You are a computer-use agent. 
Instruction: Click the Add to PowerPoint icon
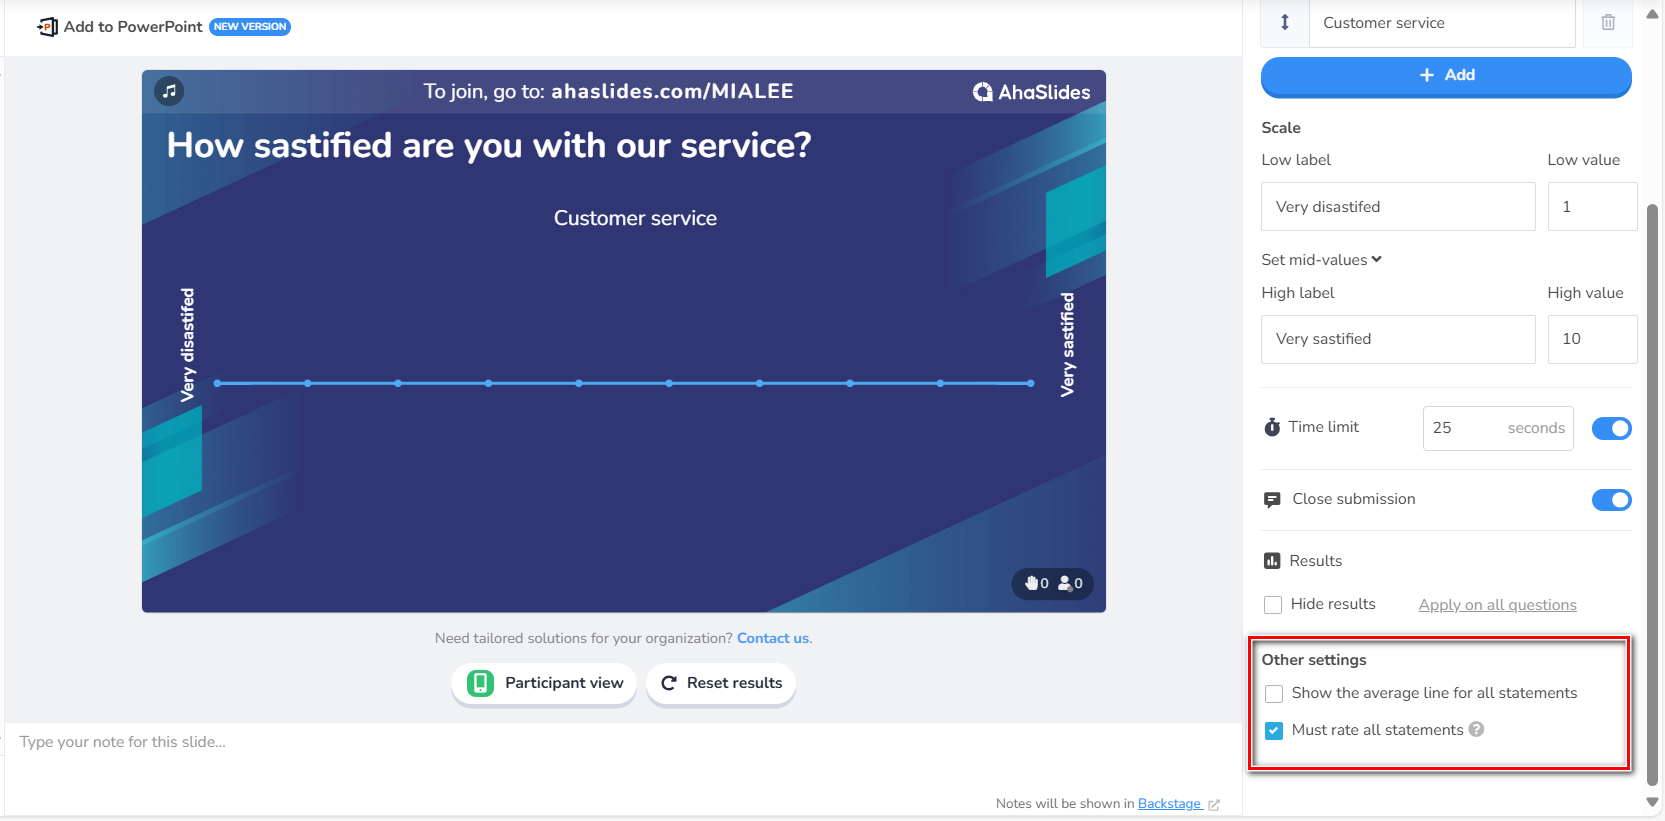click(x=47, y=27)
